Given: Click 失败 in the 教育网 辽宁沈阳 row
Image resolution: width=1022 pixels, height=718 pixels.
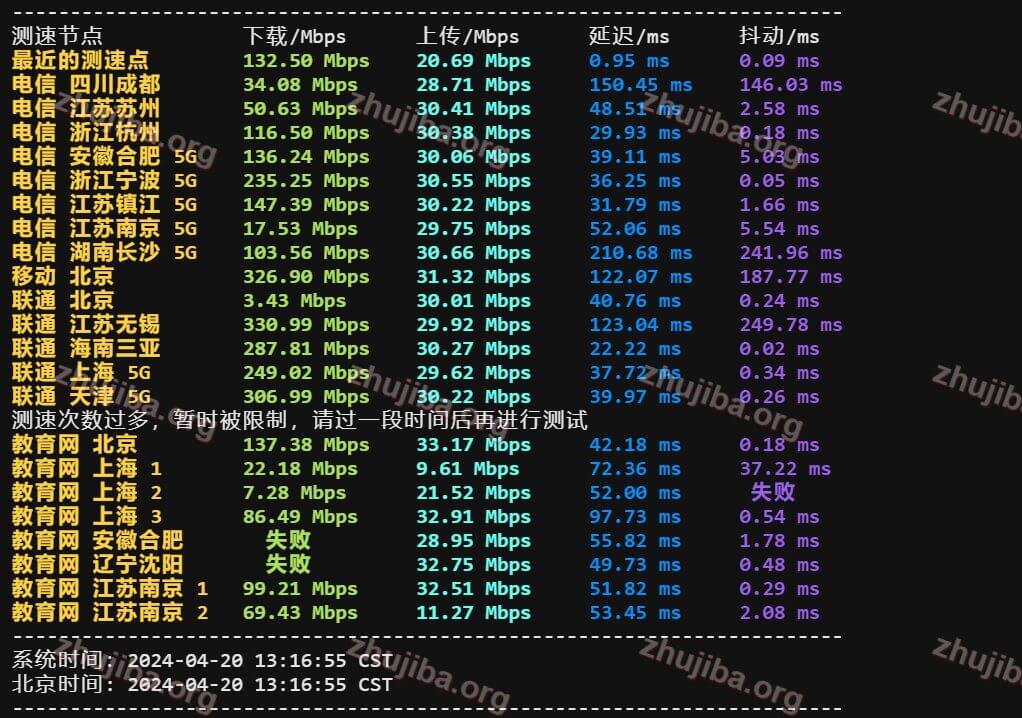Looking at the screenshot, I should pos(288,564).
